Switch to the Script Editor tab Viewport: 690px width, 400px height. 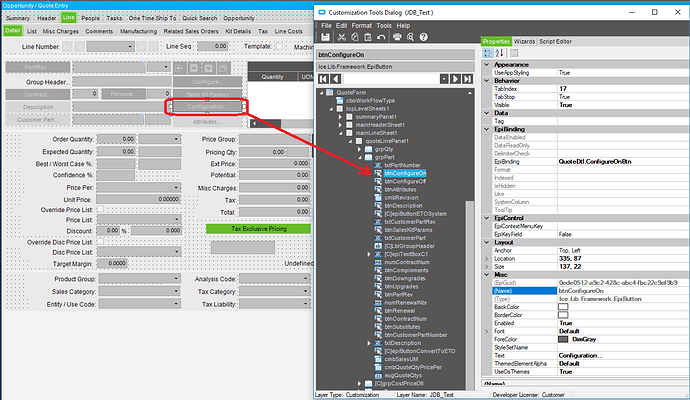point(555,41)
